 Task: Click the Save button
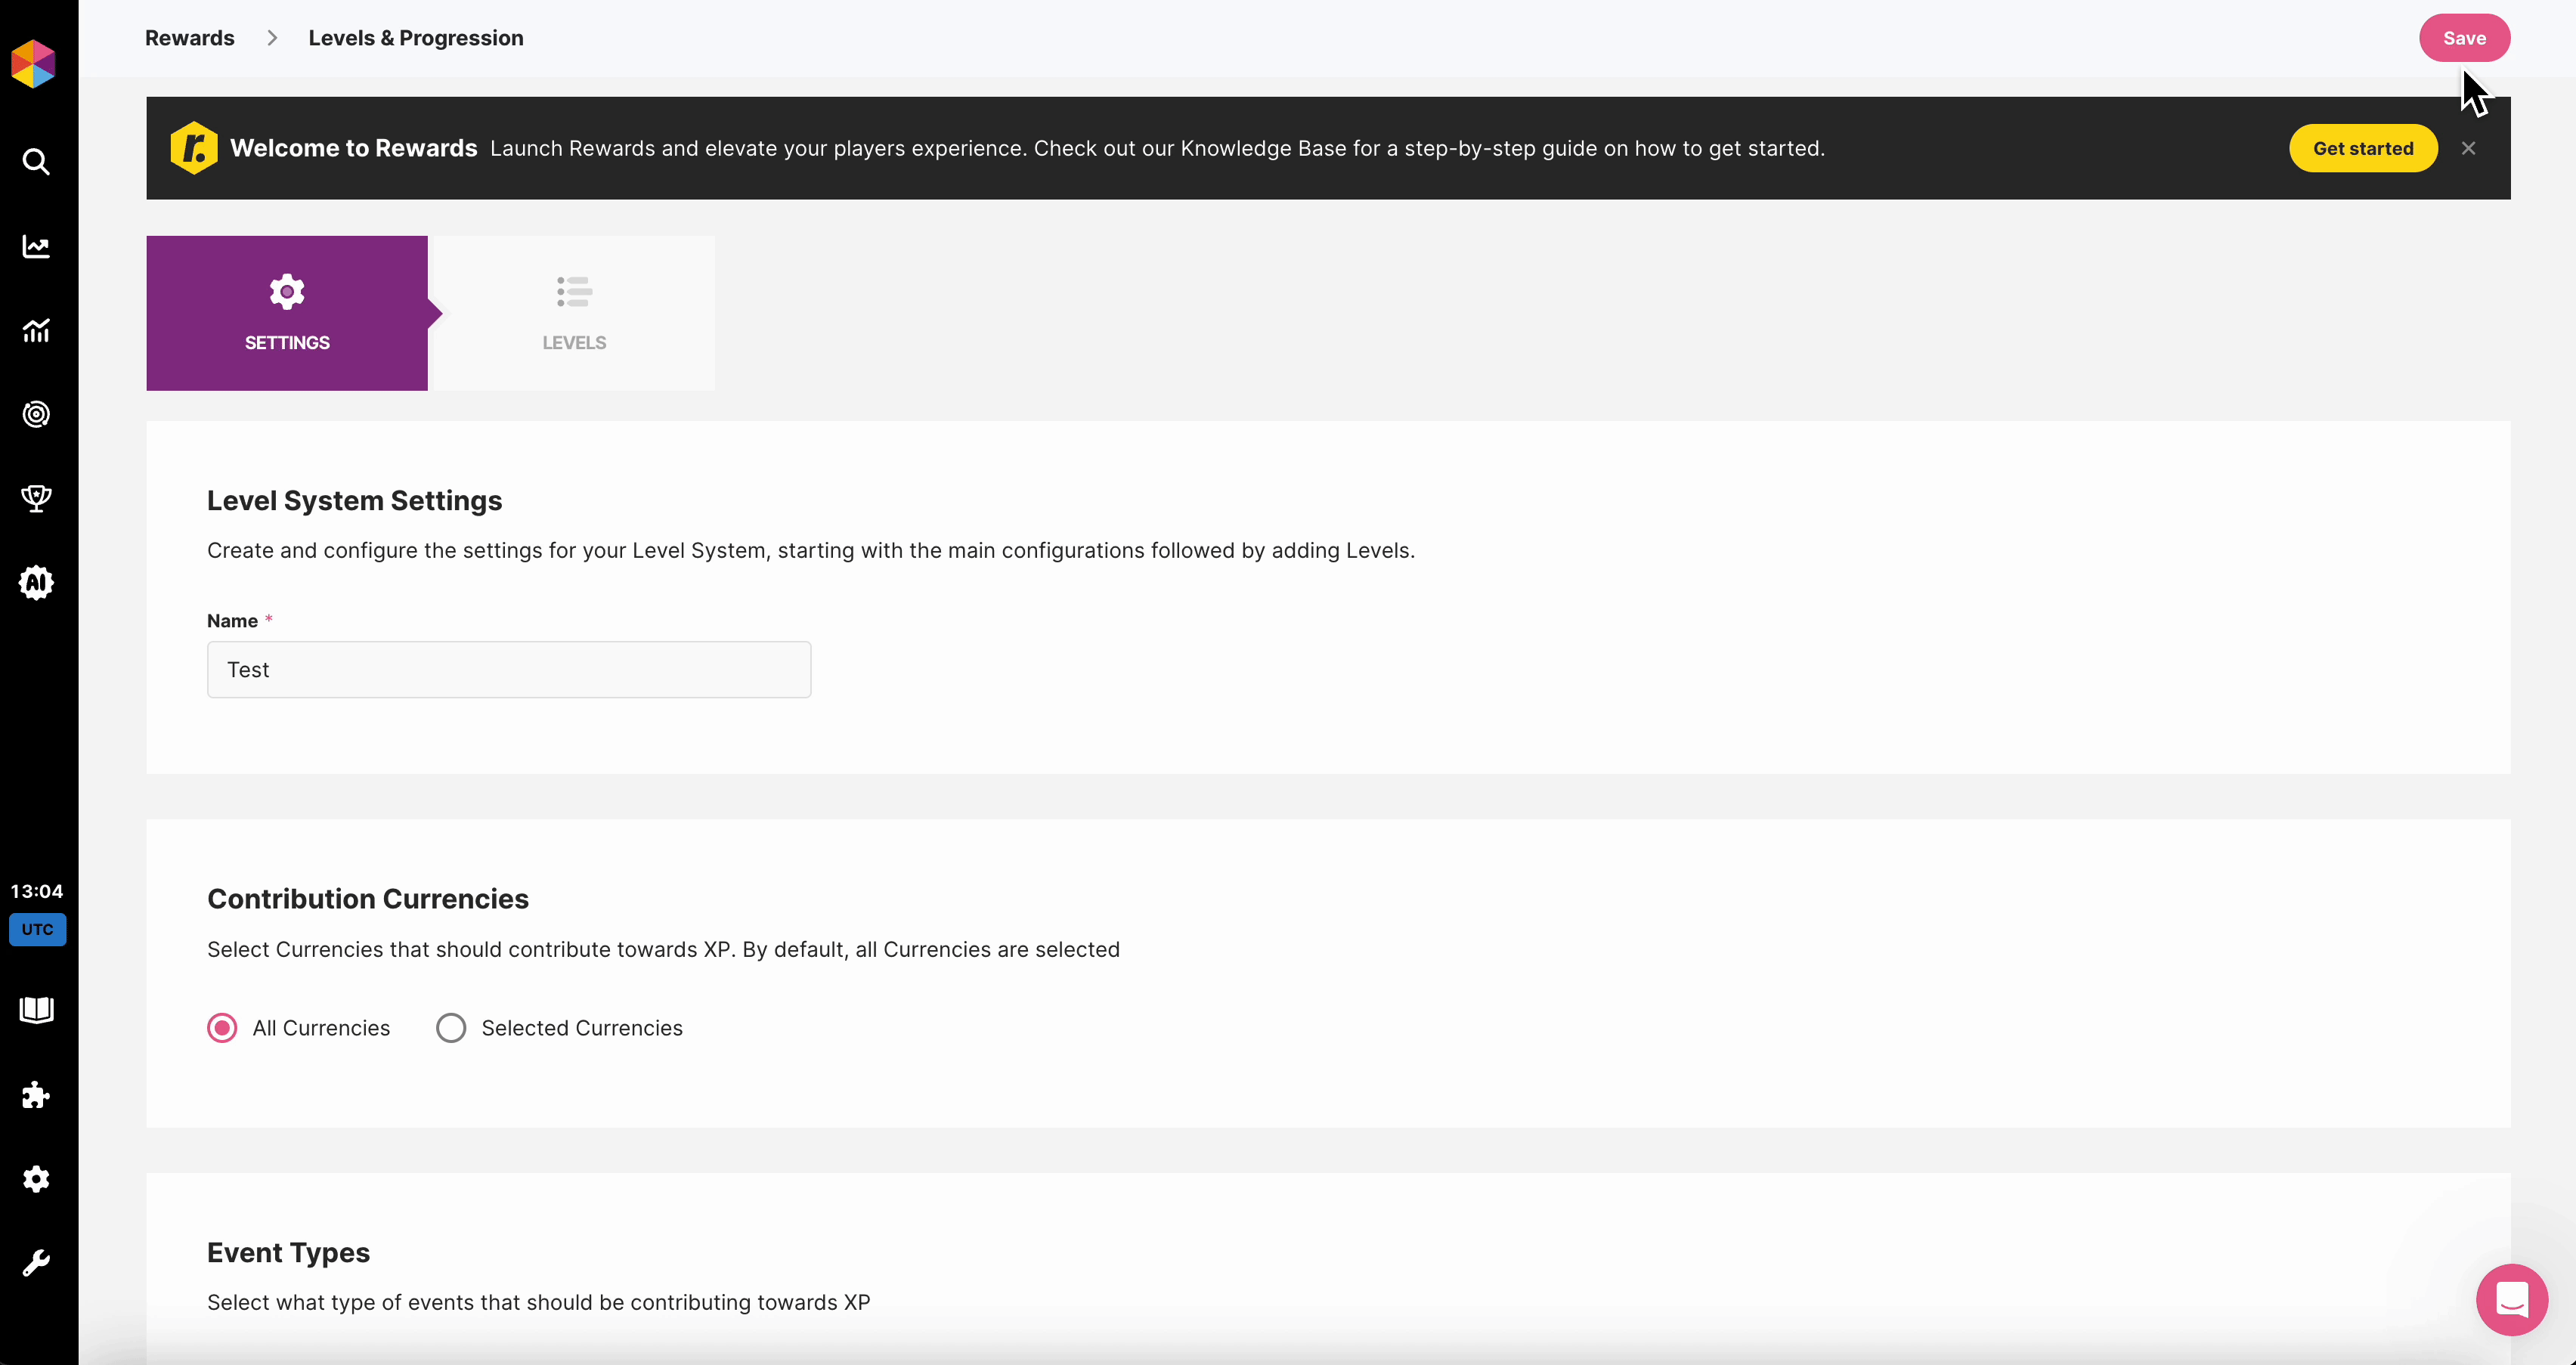[2463, 38]
